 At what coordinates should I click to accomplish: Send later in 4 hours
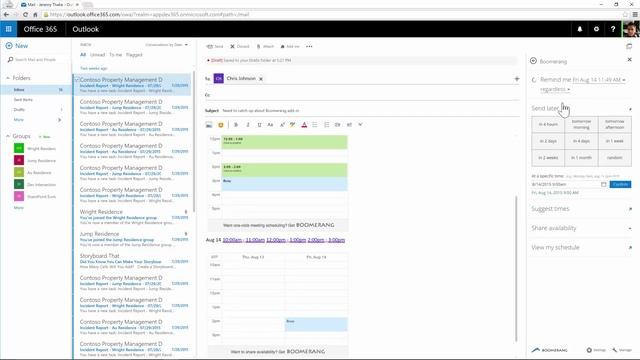click(x=548, y=124)
